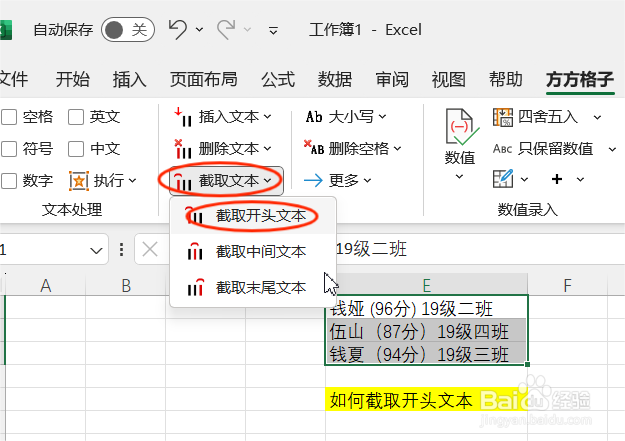
Task: Click the 删除空格 AB icon
Action: pyautogui.click(x=314, y=147)
